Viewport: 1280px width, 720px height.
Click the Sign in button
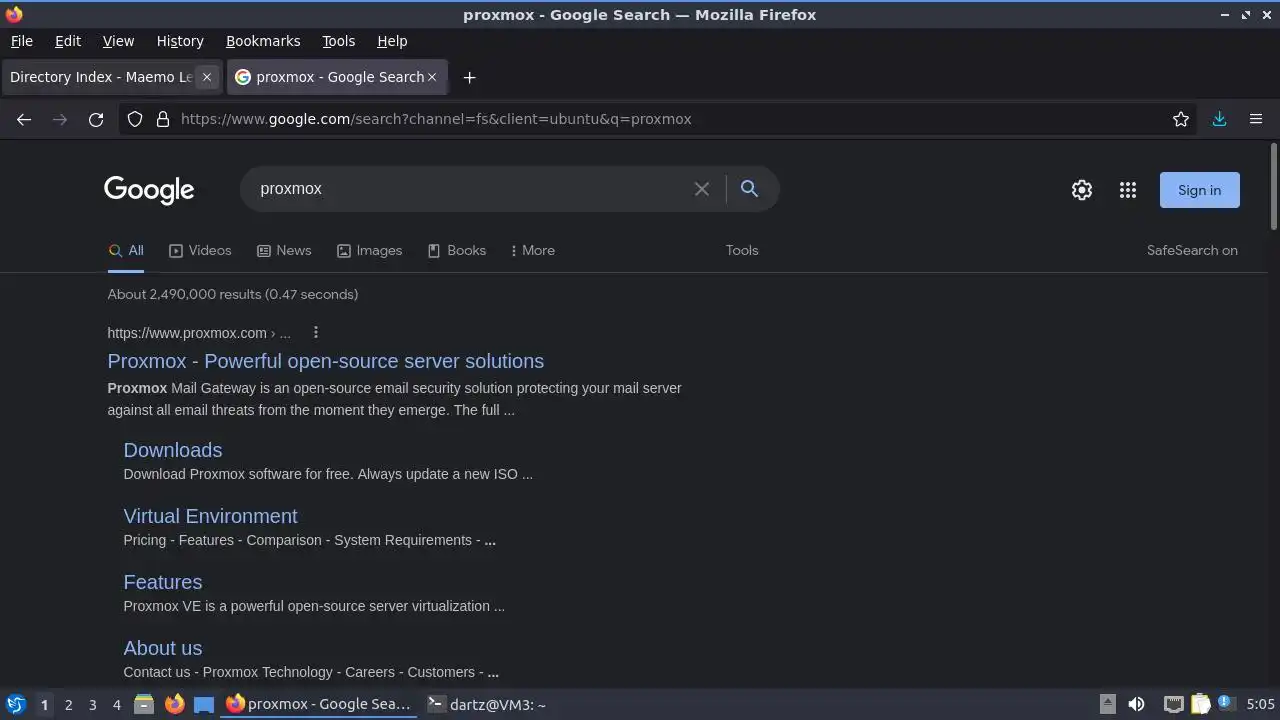(x=1199, y=190)
